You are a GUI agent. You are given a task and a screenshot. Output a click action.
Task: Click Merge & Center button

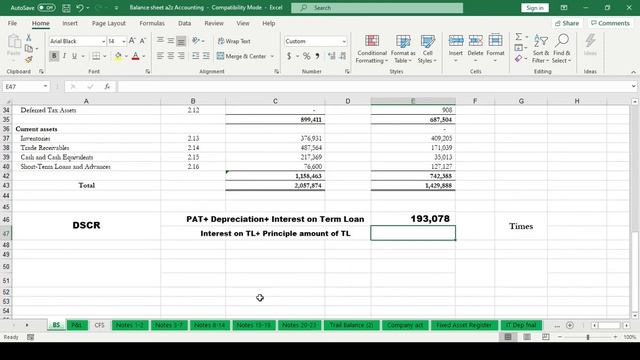pyautogui.click(x=241, y=56)
